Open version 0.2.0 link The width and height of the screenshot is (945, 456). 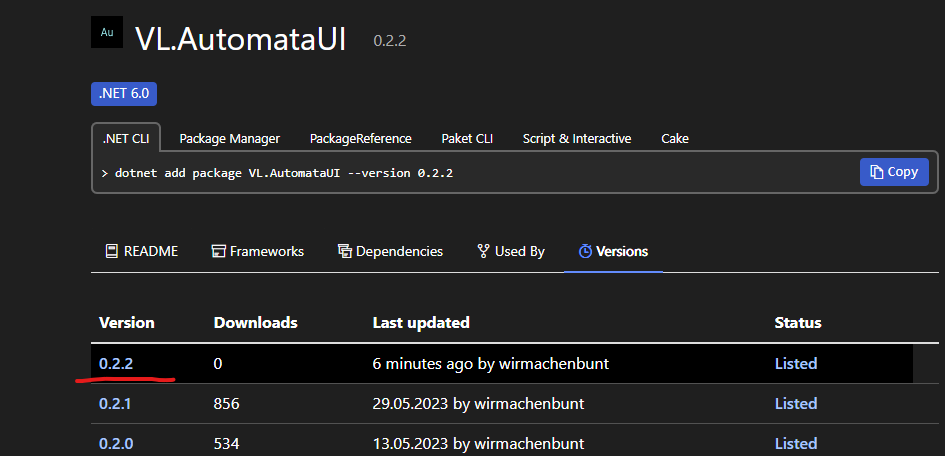tap(116, 444)
